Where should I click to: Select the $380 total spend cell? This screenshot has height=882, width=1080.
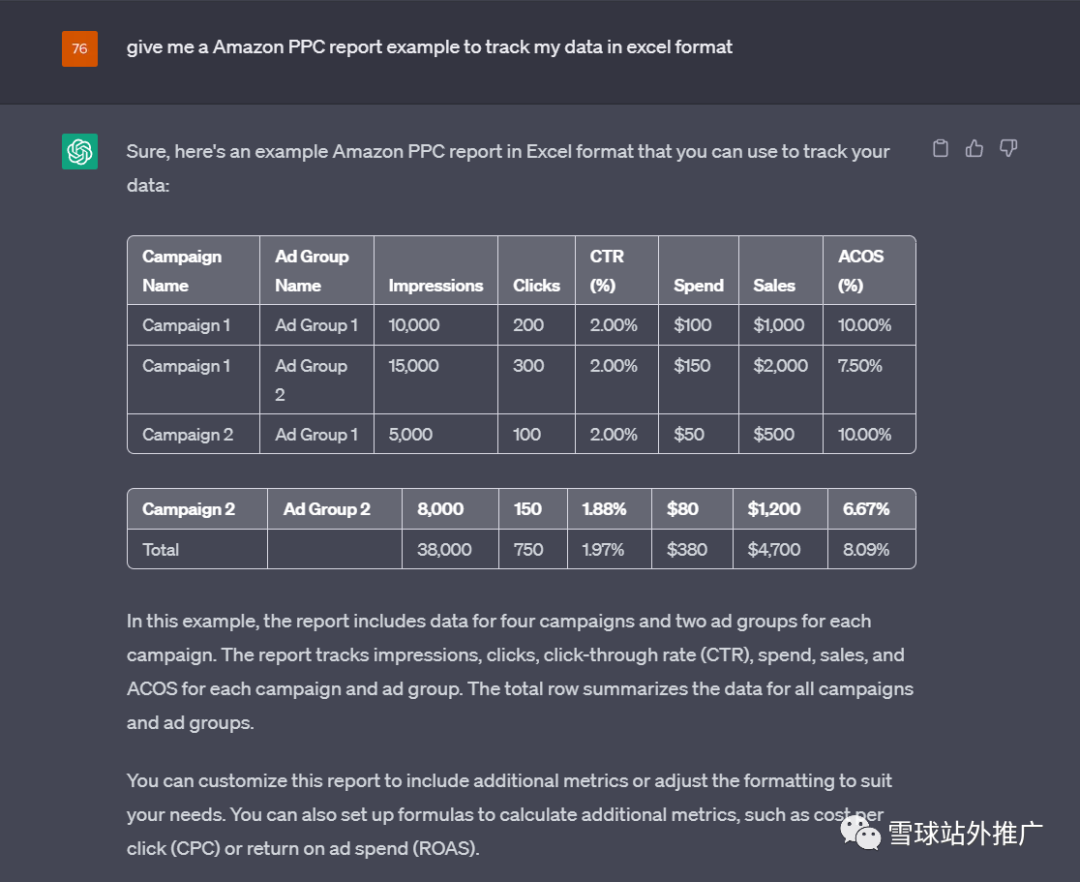coord(692,549)
